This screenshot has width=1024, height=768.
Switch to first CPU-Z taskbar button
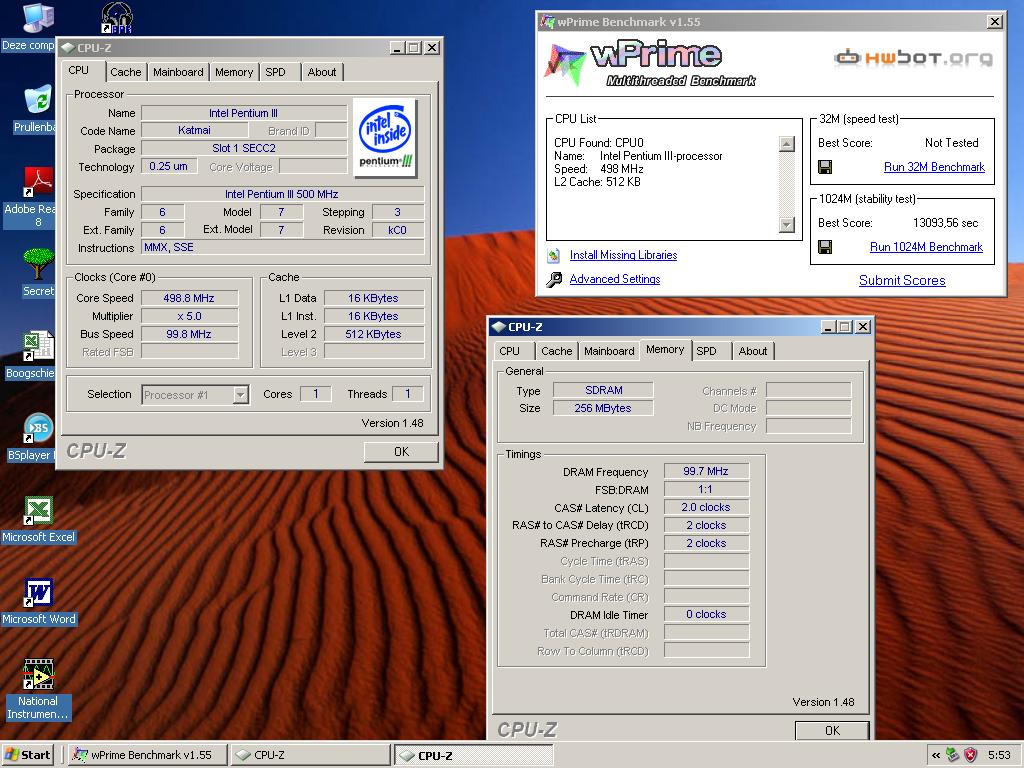point(310,755)
